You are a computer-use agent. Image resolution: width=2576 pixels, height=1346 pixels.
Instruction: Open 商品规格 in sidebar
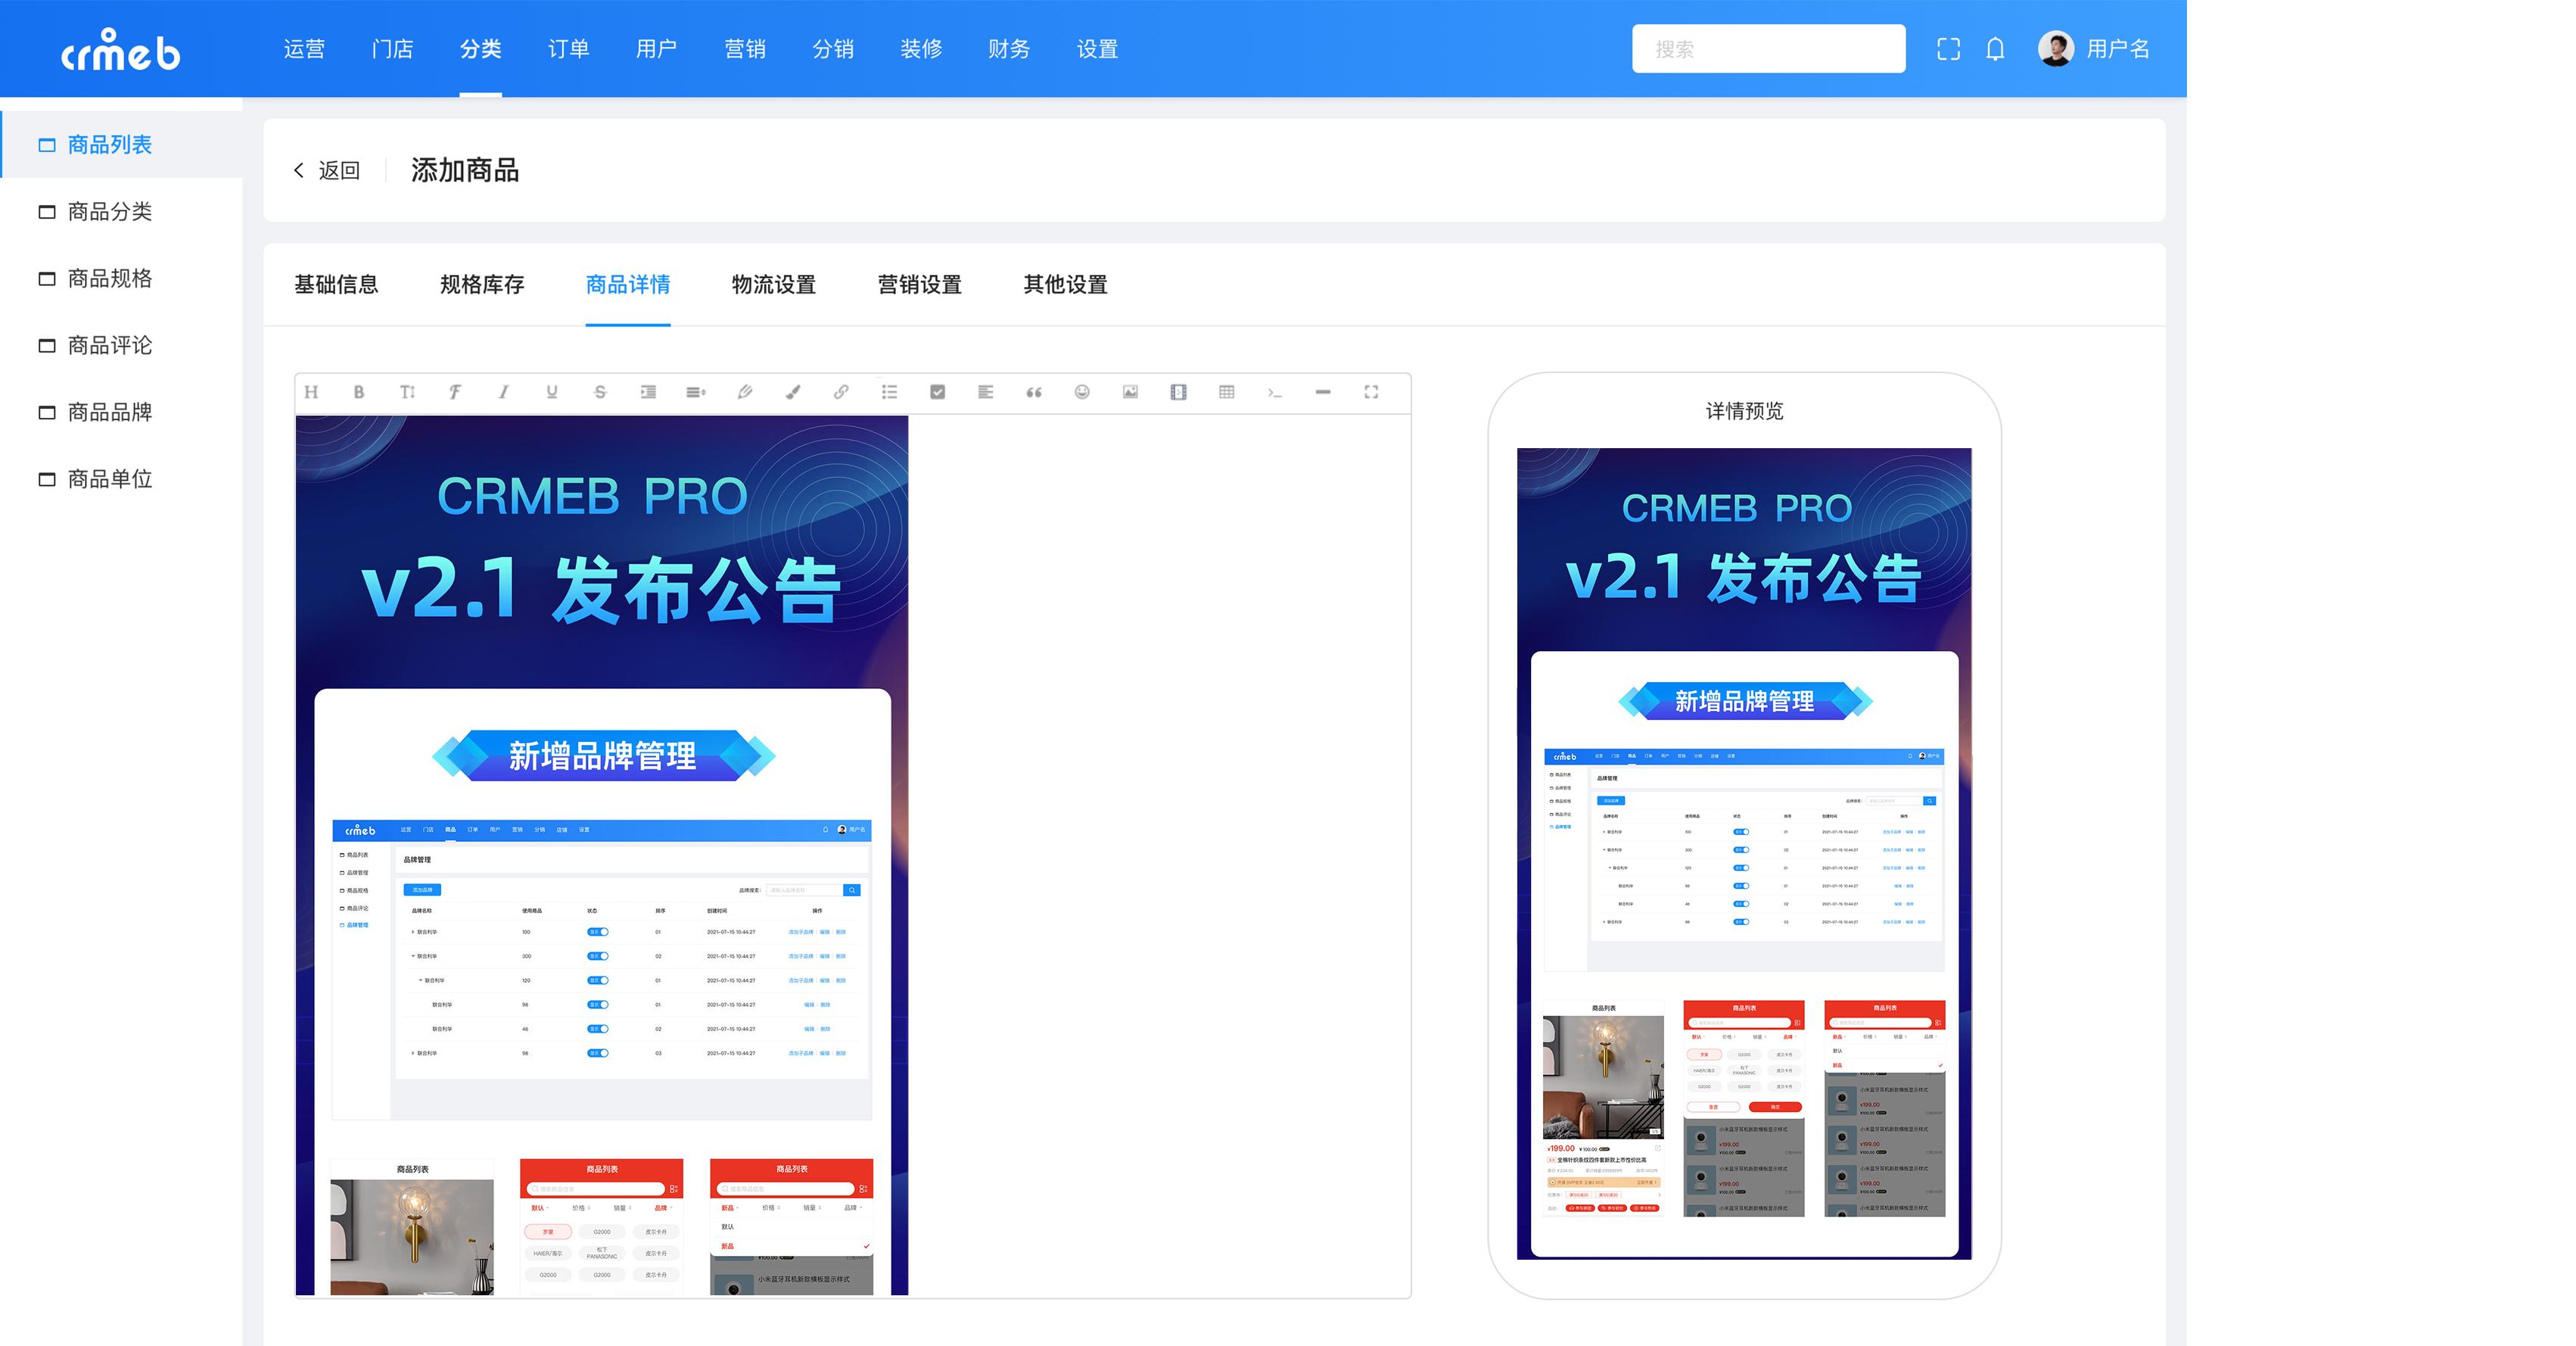(x=121, y=279)
